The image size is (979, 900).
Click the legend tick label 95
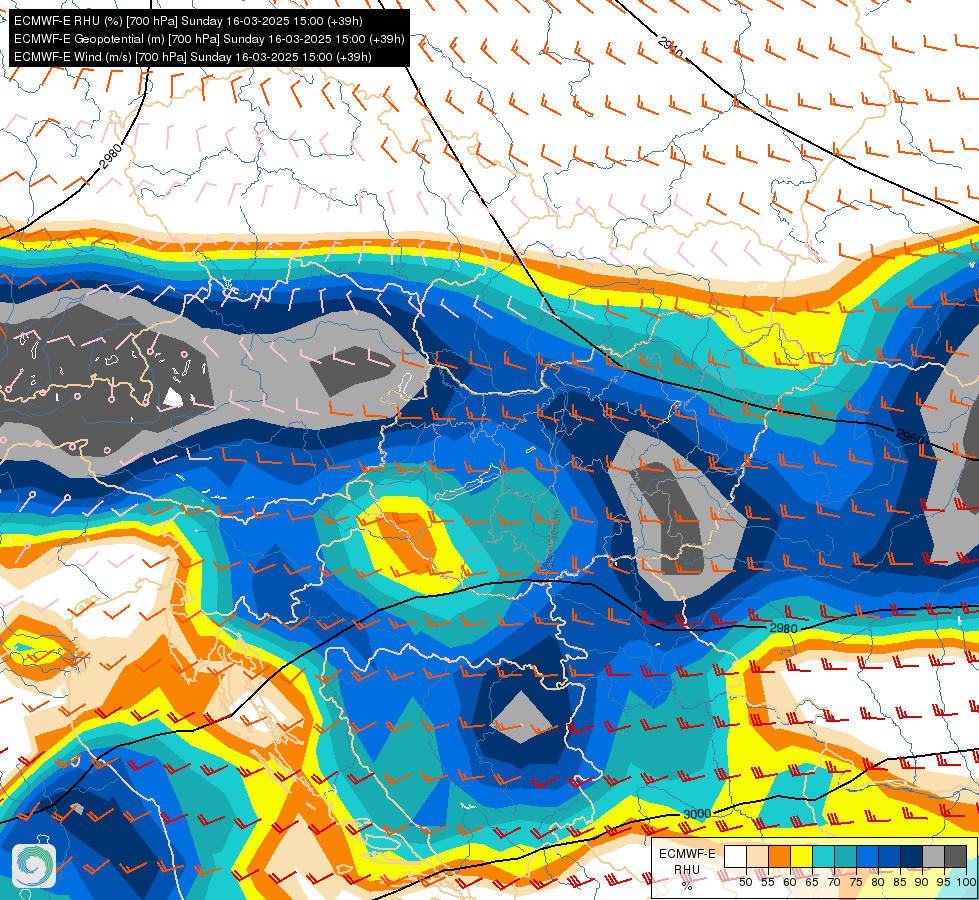[943, 882]
